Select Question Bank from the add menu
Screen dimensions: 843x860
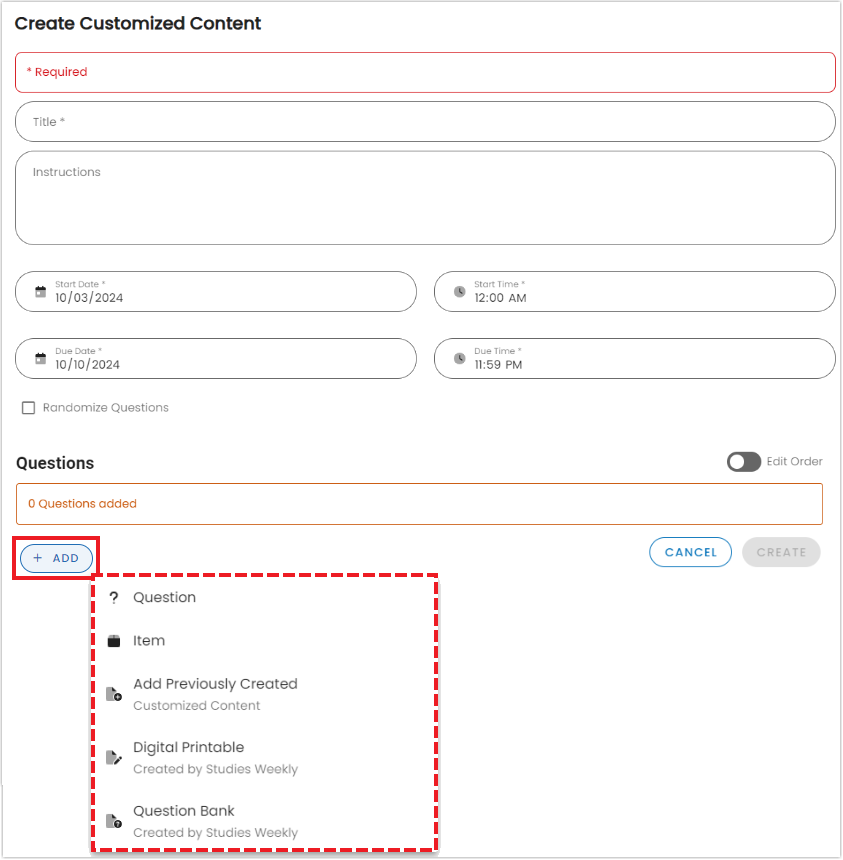(184, 811)
